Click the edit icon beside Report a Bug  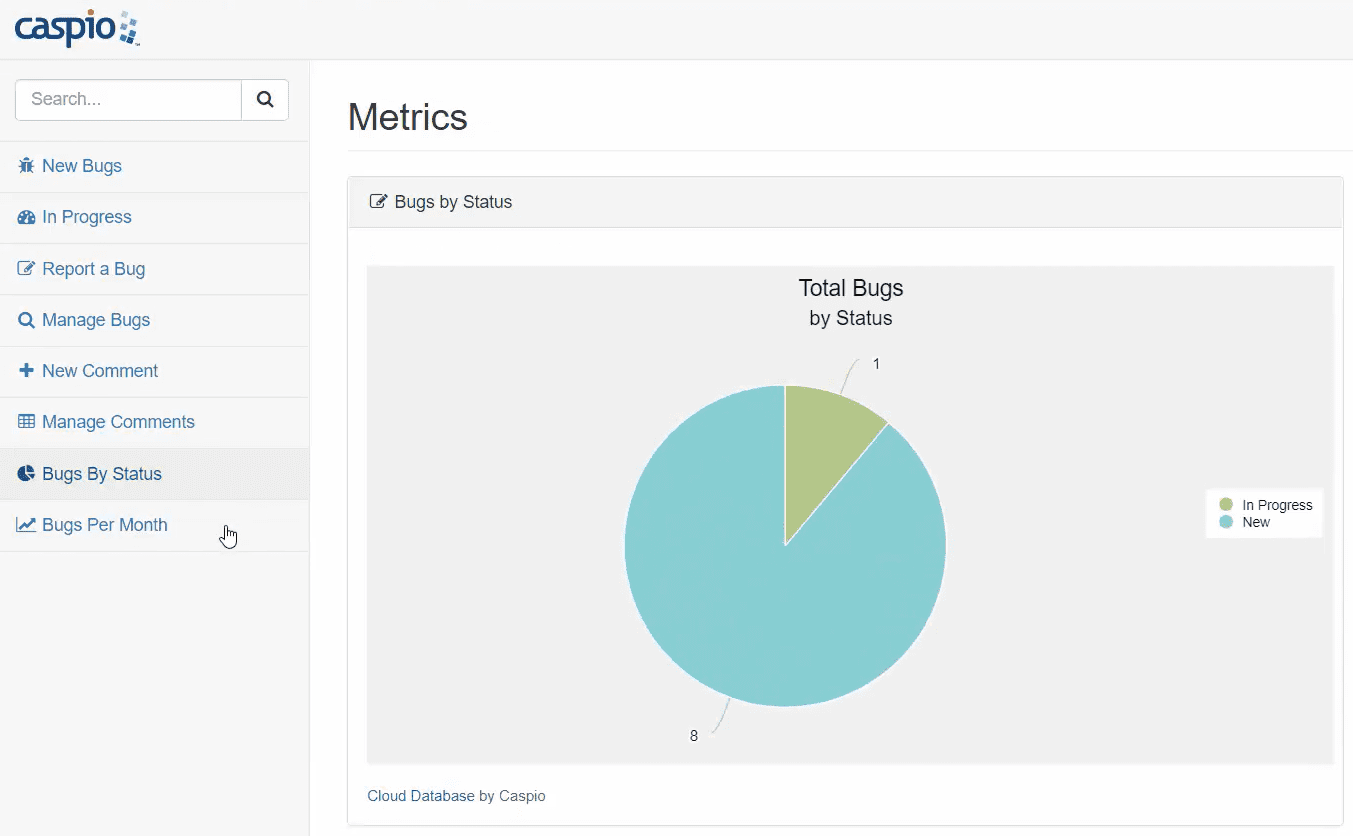click(26, 269)
